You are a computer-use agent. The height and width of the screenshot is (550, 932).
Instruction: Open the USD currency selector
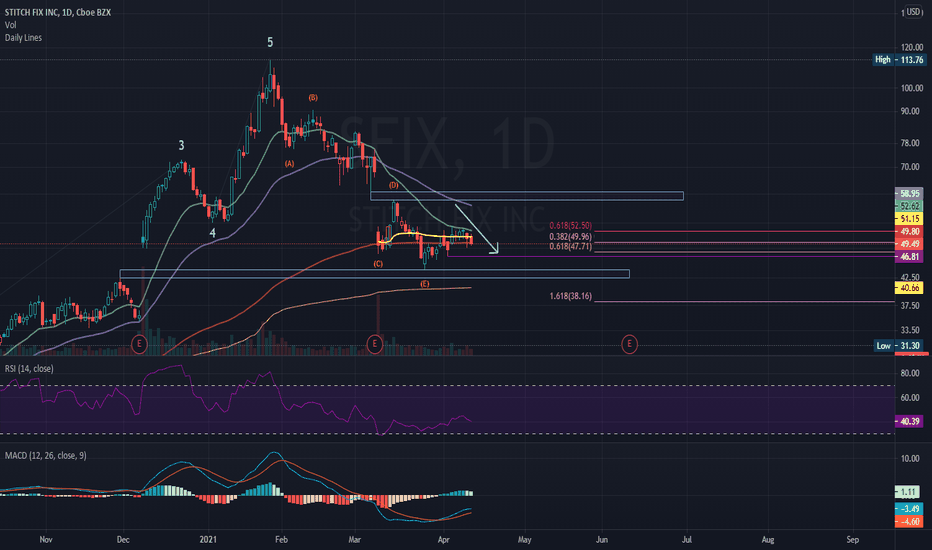pyautogui.click(x=914, y=12)
